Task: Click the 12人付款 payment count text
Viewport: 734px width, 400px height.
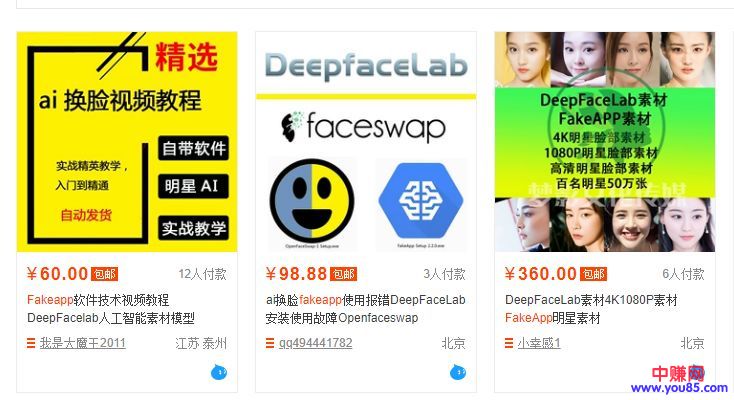Action: pyautogui.click(x=202, y=274)
